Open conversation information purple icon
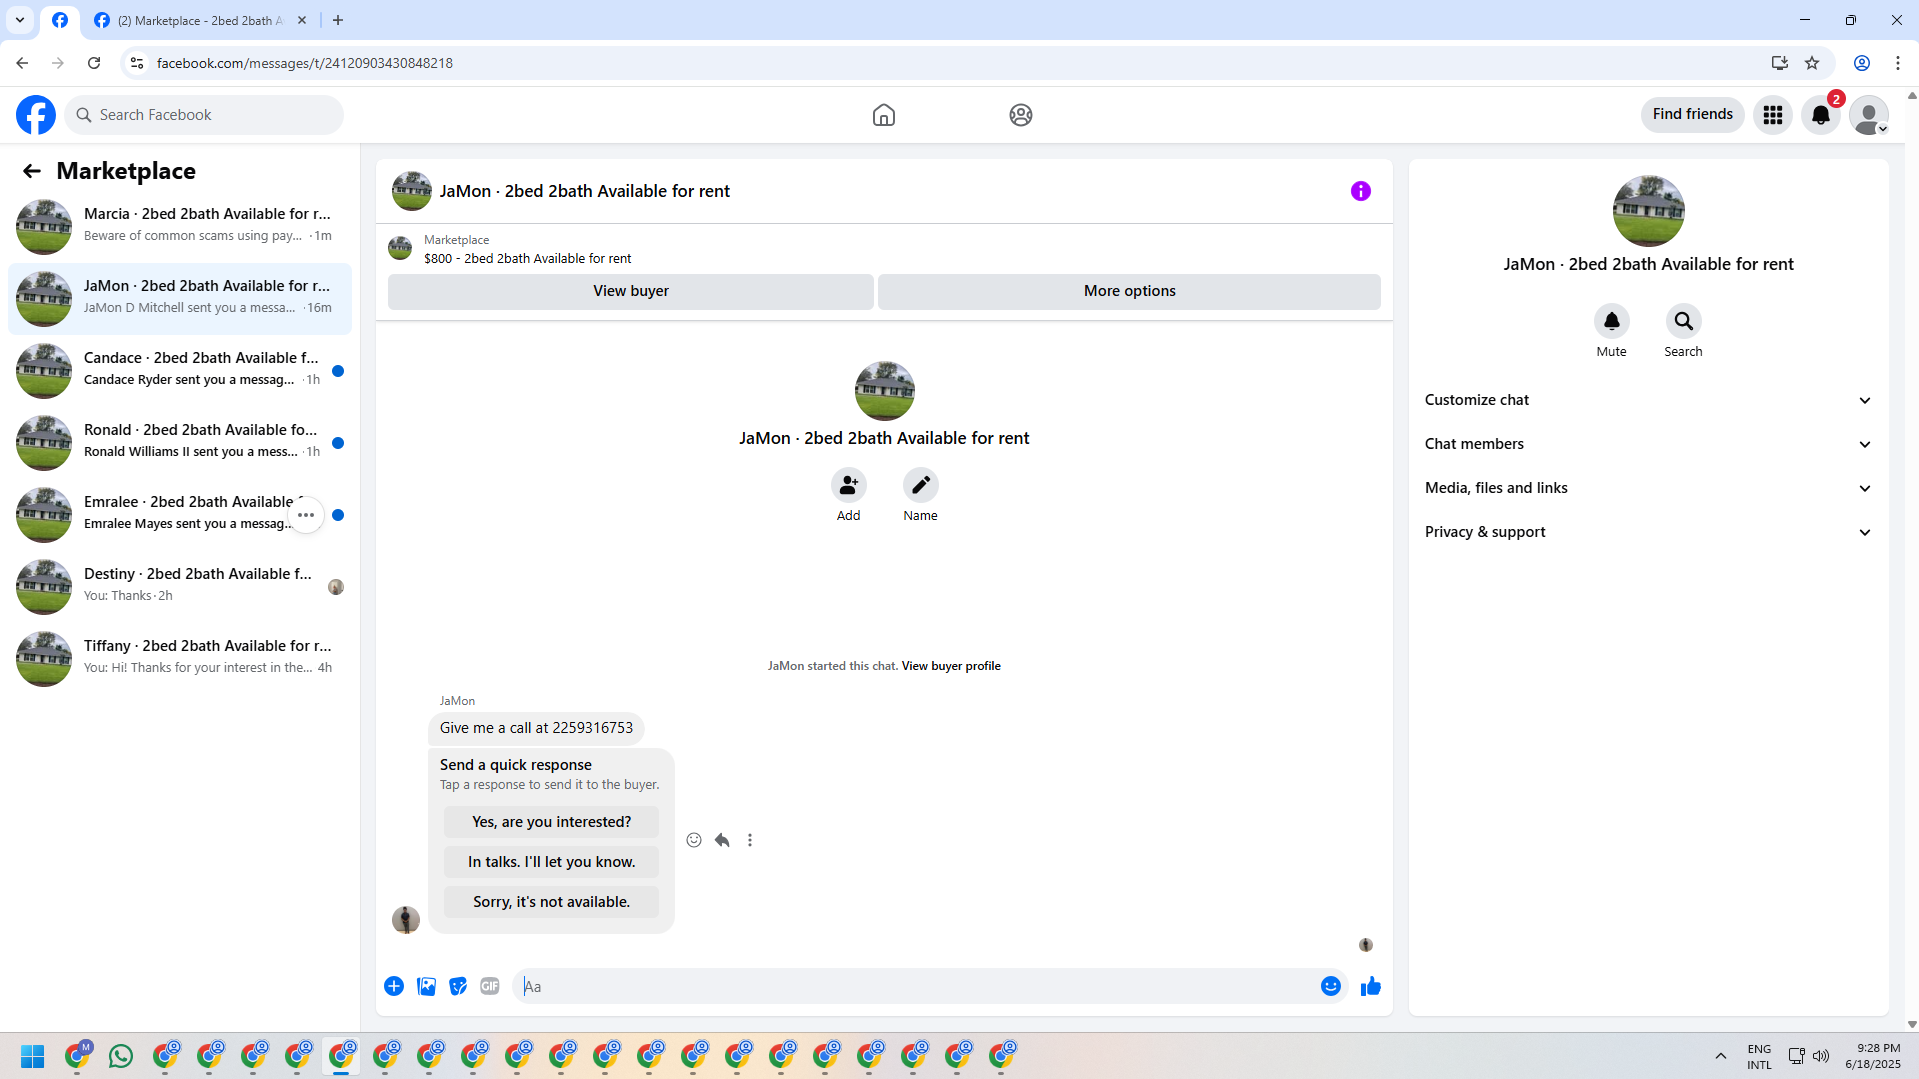Viewport: 1919px width, 1079px height. pyautogui.click(x=1361, y=191)
